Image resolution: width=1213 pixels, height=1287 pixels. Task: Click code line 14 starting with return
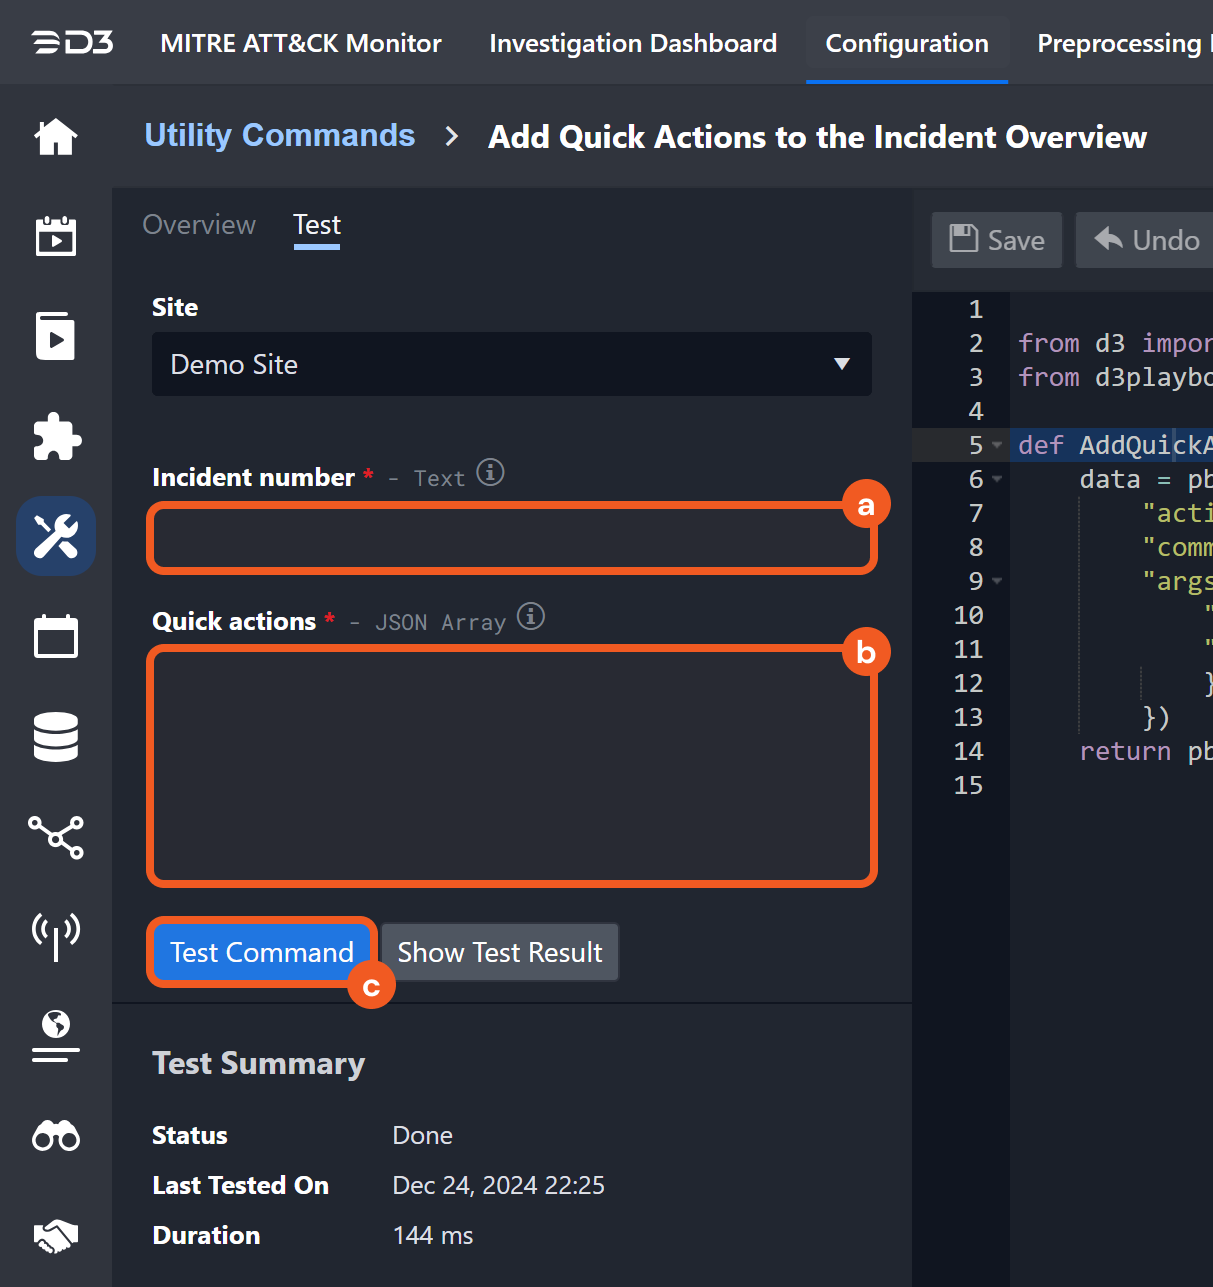click(x=1146, y=751)
